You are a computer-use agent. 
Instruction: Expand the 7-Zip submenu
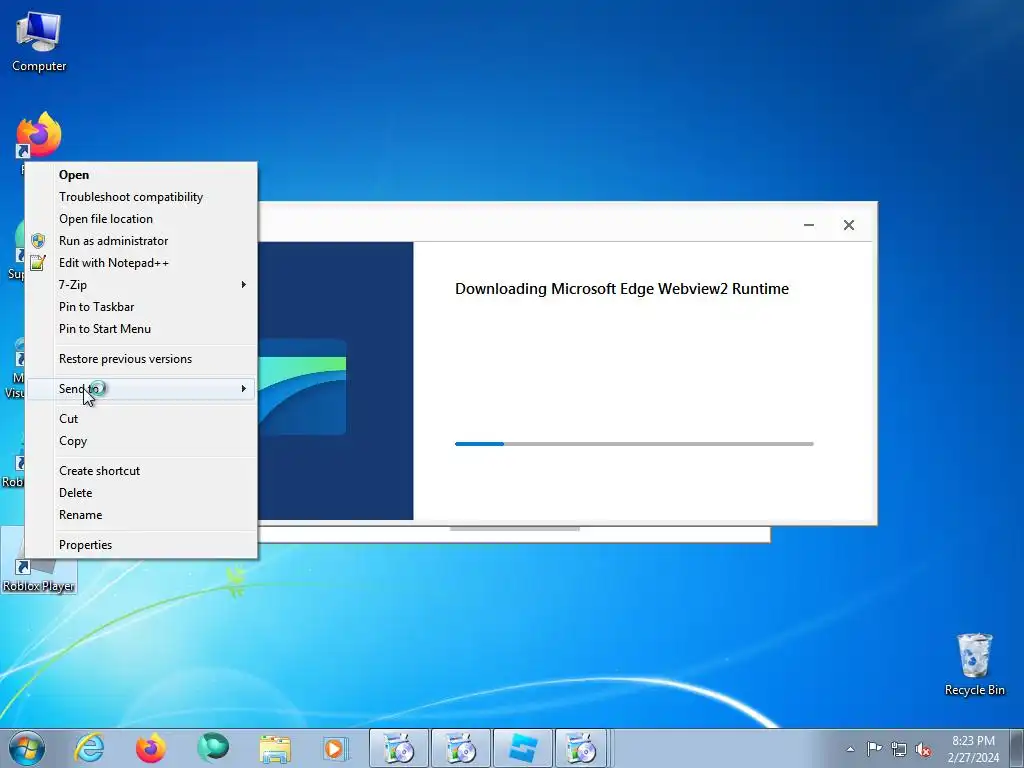[141, 285]
